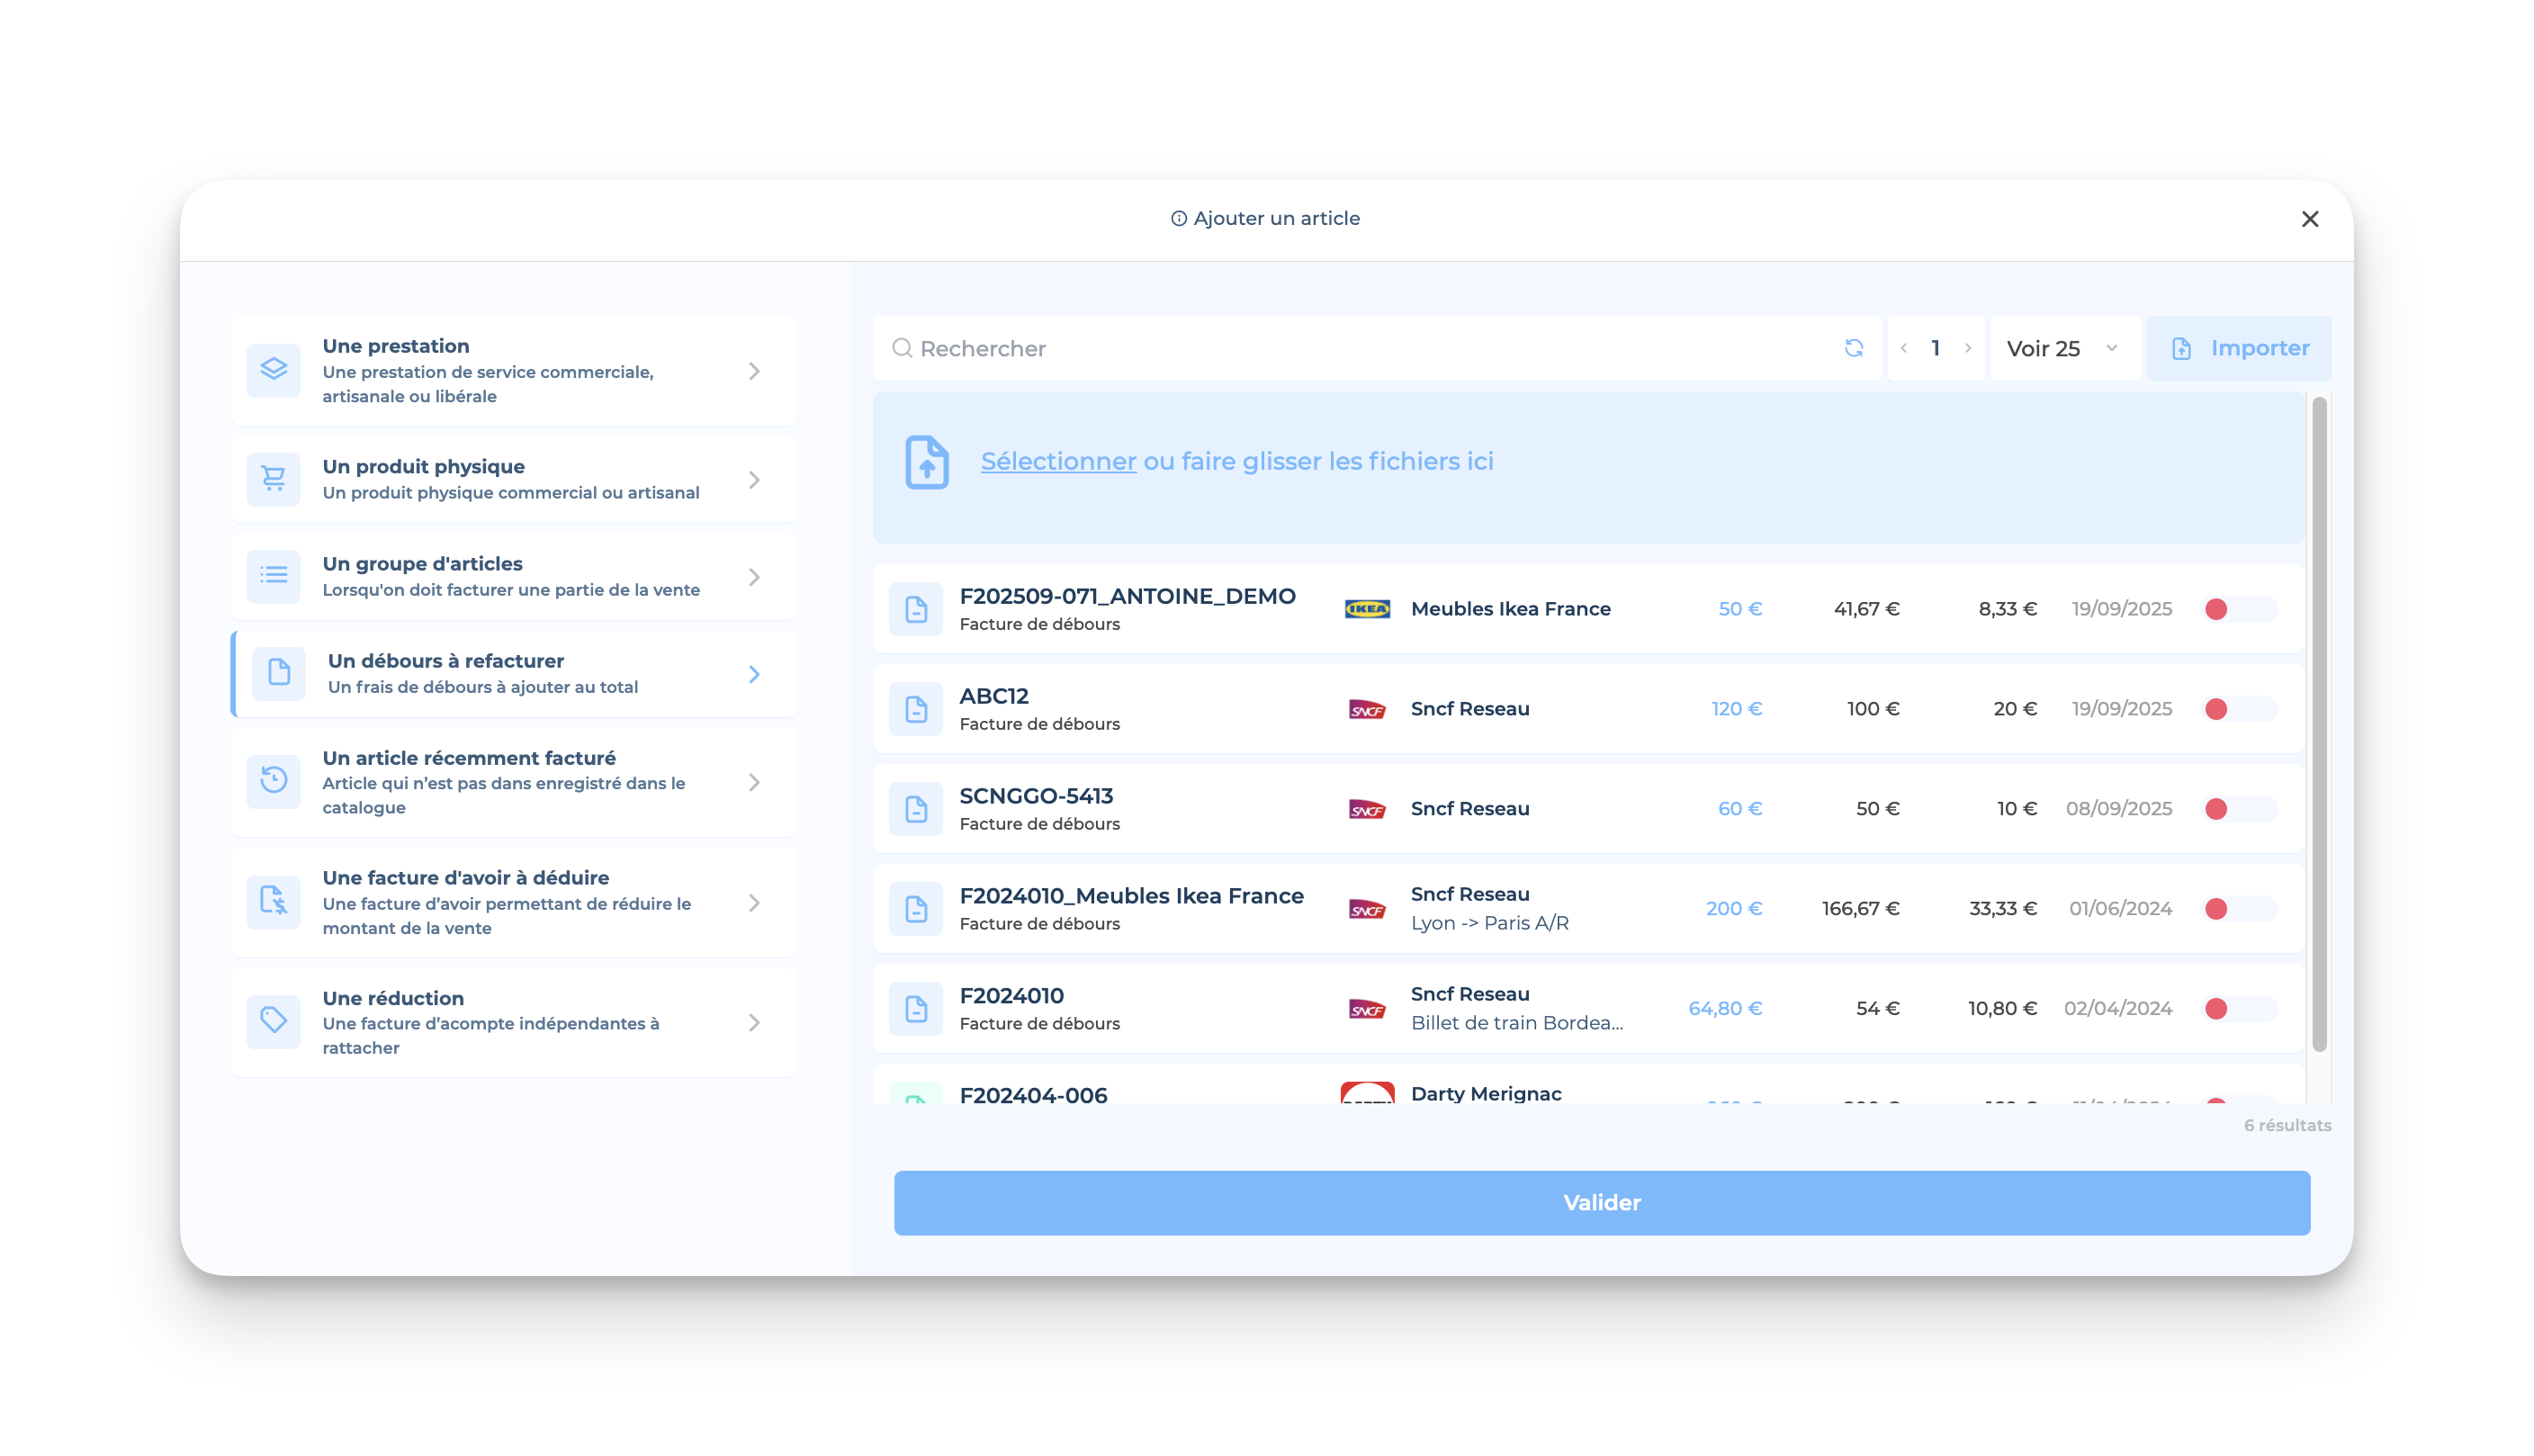The height and width of the screenshot is (1456, 2534).
Task: Open the Voir 25 page size dropdown
Action: click(2062, 348)
